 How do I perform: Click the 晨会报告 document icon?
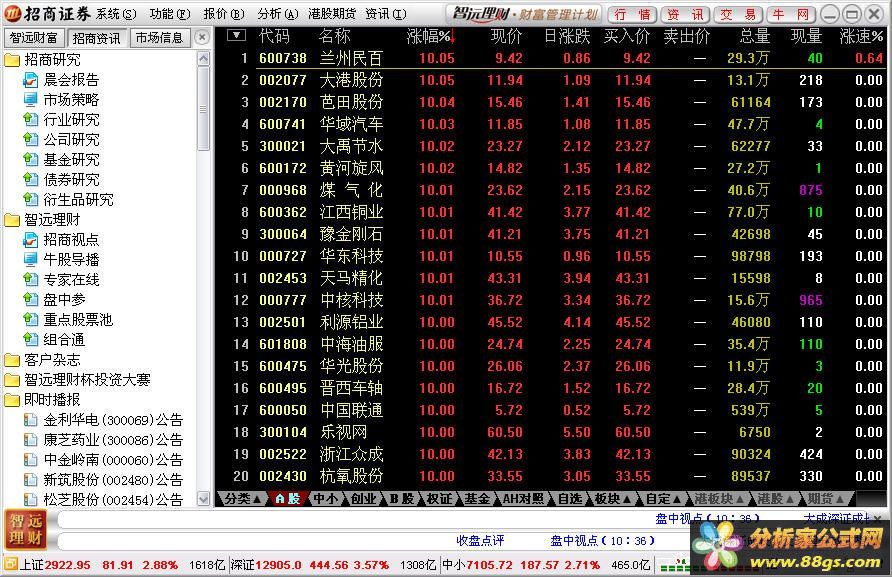click(x=30, y=80)
